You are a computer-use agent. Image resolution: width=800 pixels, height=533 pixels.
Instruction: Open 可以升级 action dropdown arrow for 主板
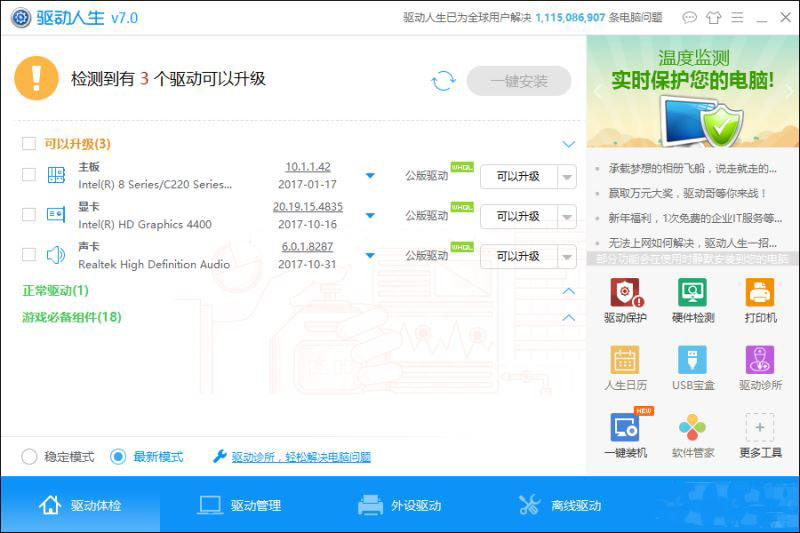click(x=567, y=177)
